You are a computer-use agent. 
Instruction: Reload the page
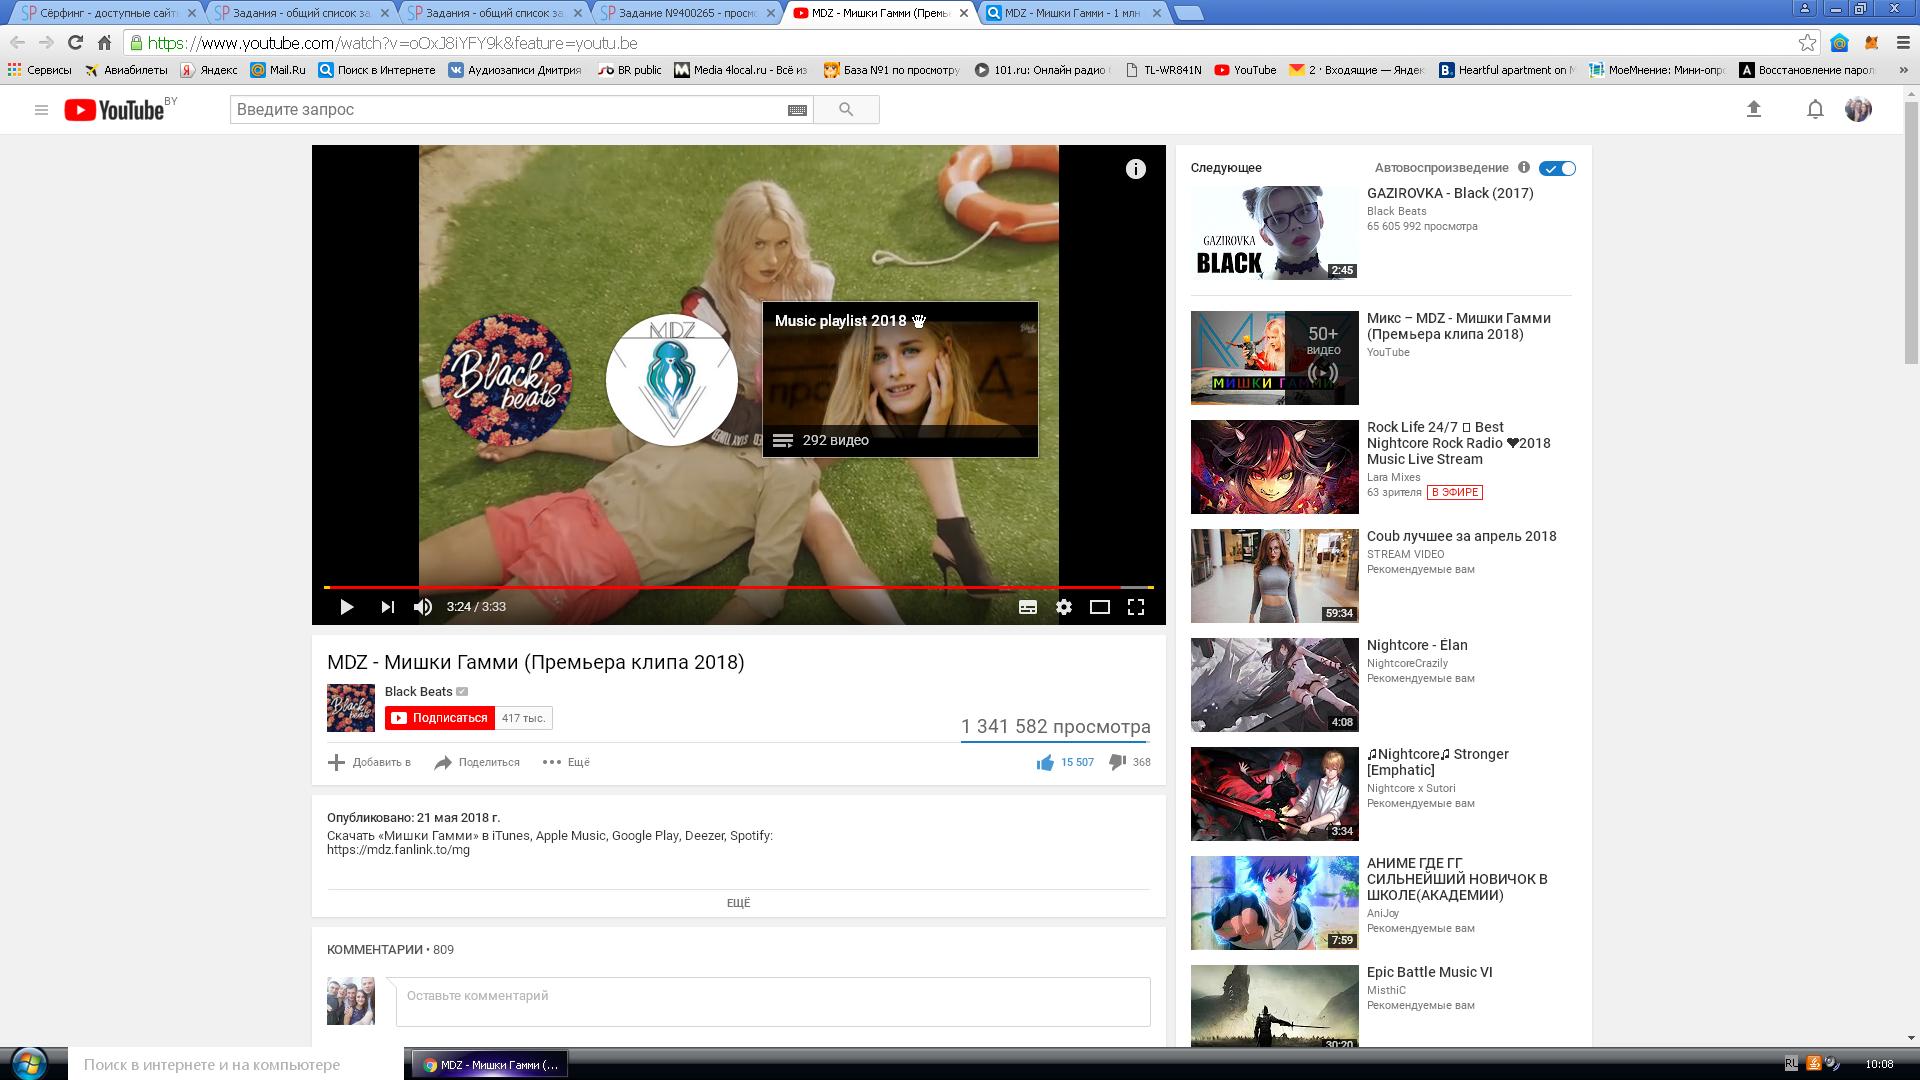pos(75,43)
